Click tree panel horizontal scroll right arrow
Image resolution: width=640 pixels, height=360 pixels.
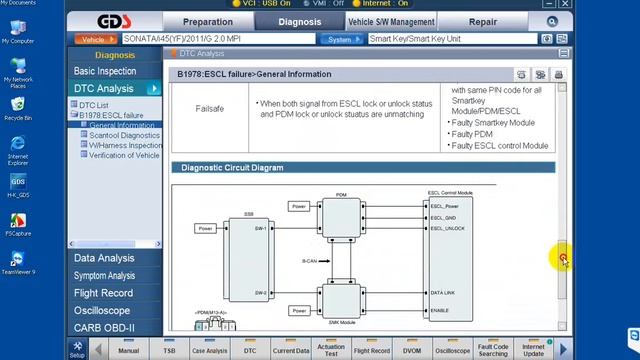pos(158,244)
